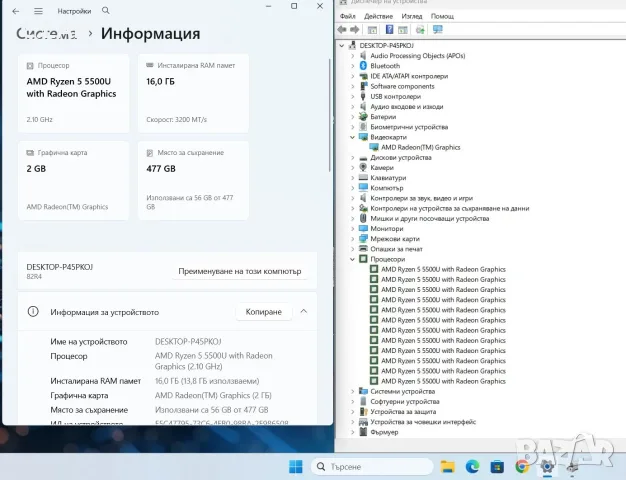
Task: Open the Изглед menu in Device Manager
Action: [412, 16]
